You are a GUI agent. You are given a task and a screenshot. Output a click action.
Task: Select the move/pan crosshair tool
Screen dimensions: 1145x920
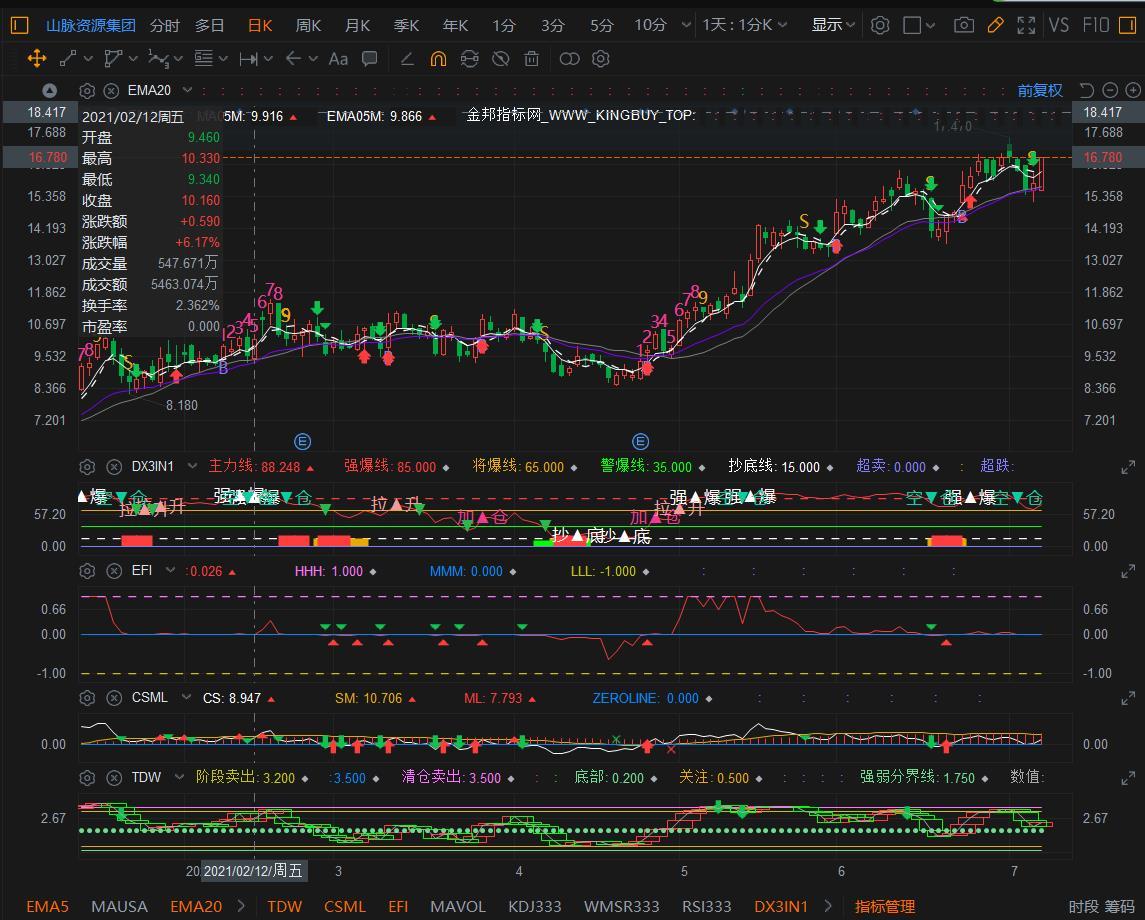37,58
